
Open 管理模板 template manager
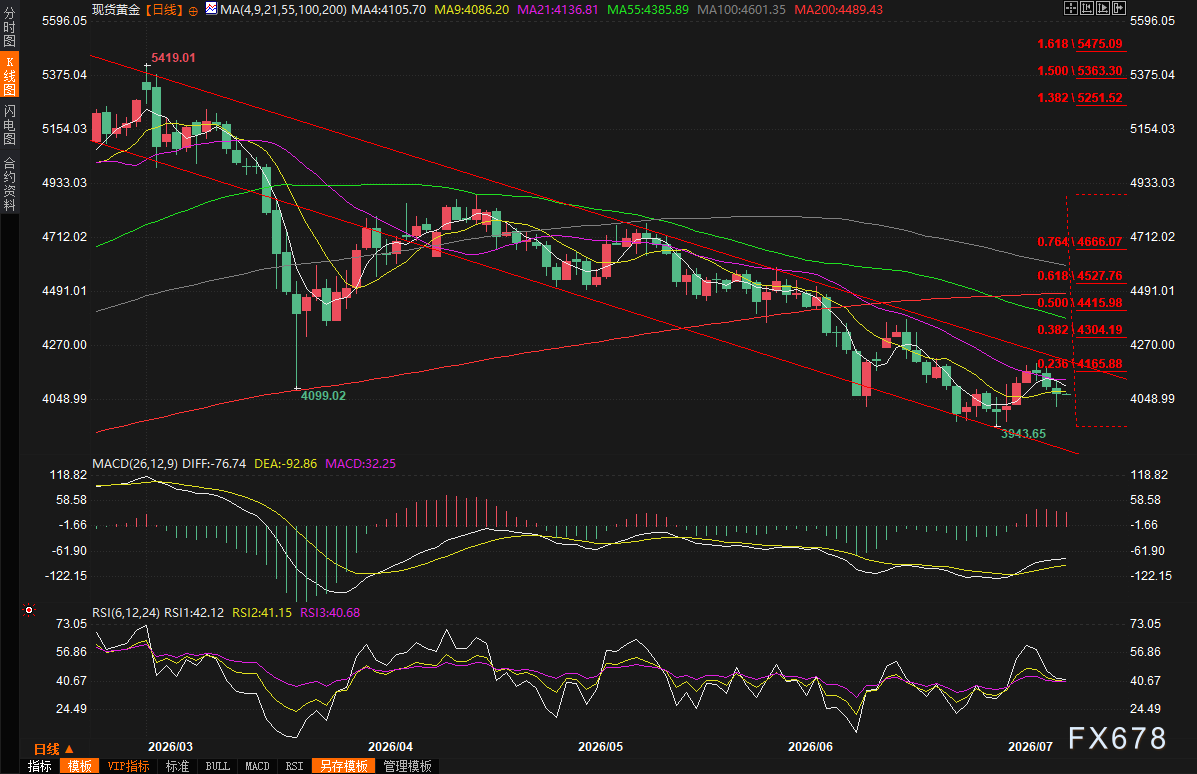click(408, 766)
